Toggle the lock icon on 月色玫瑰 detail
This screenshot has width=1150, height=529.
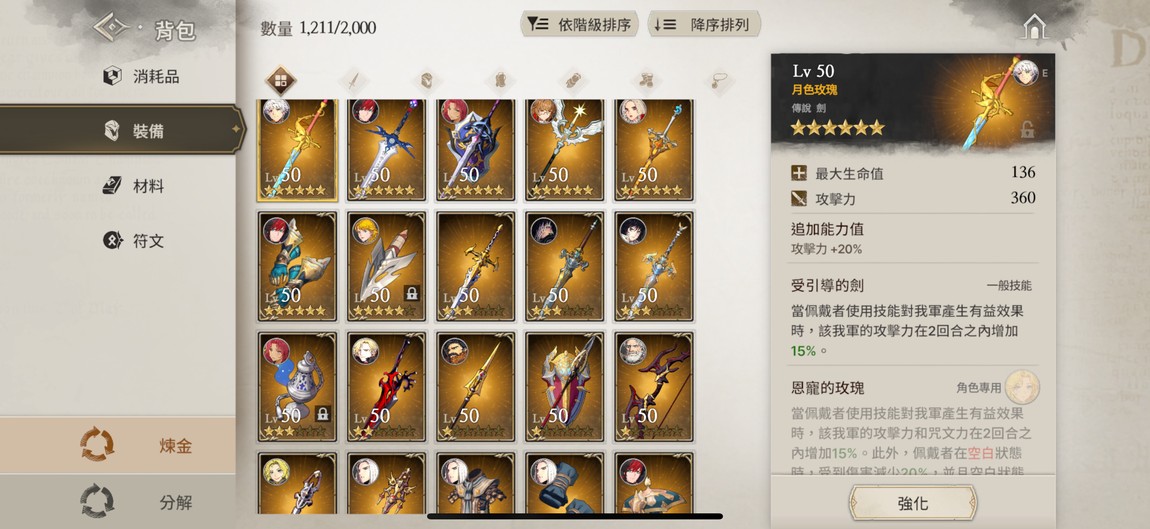click(1028, 130)
